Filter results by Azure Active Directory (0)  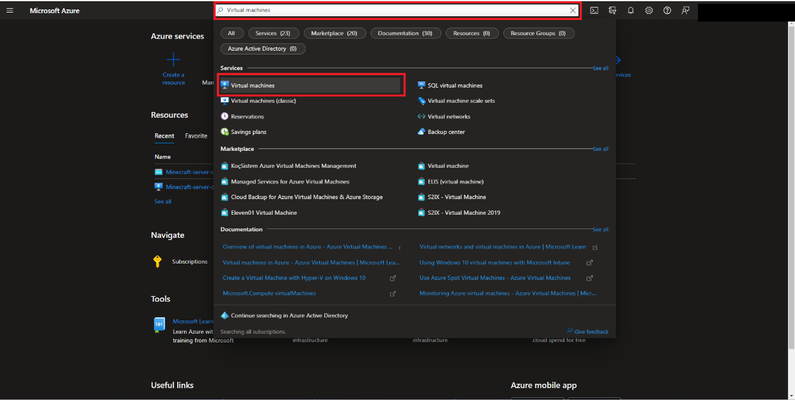coord(262,49)
